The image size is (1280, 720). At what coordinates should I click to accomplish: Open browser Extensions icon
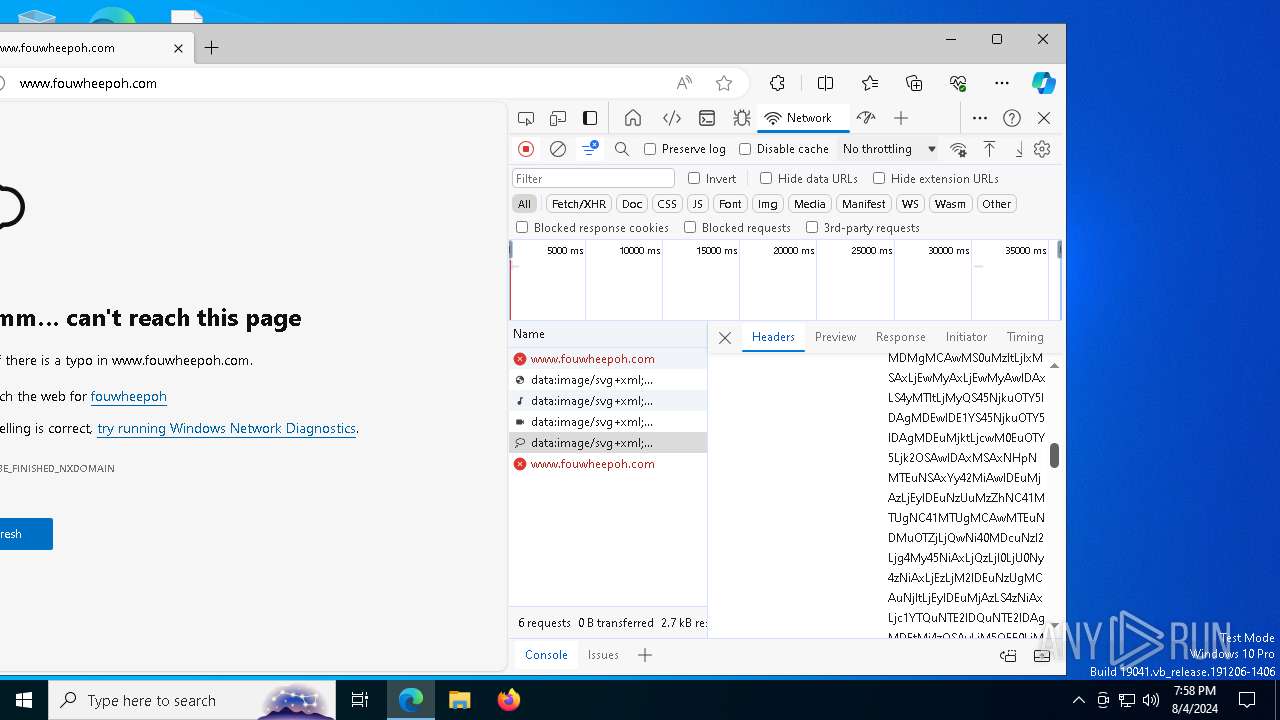point(777,83)
